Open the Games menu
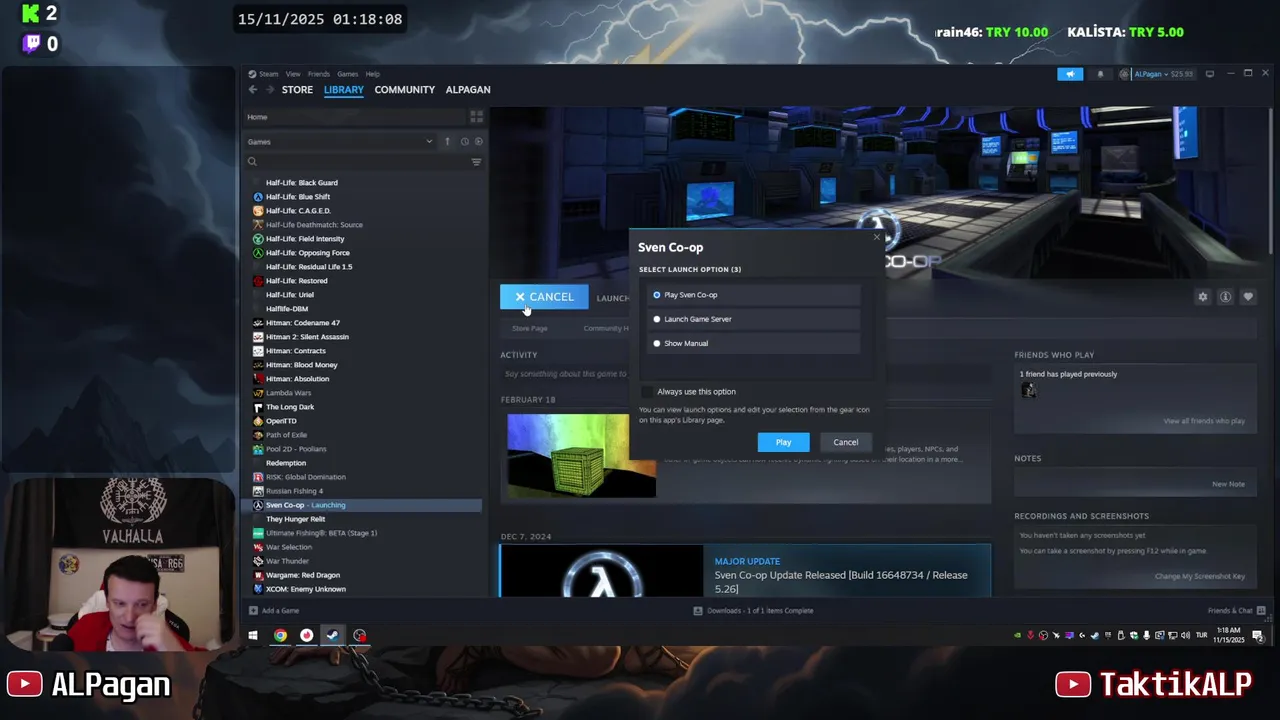This screenshot has height=720, width=1280. coord(347,74)
